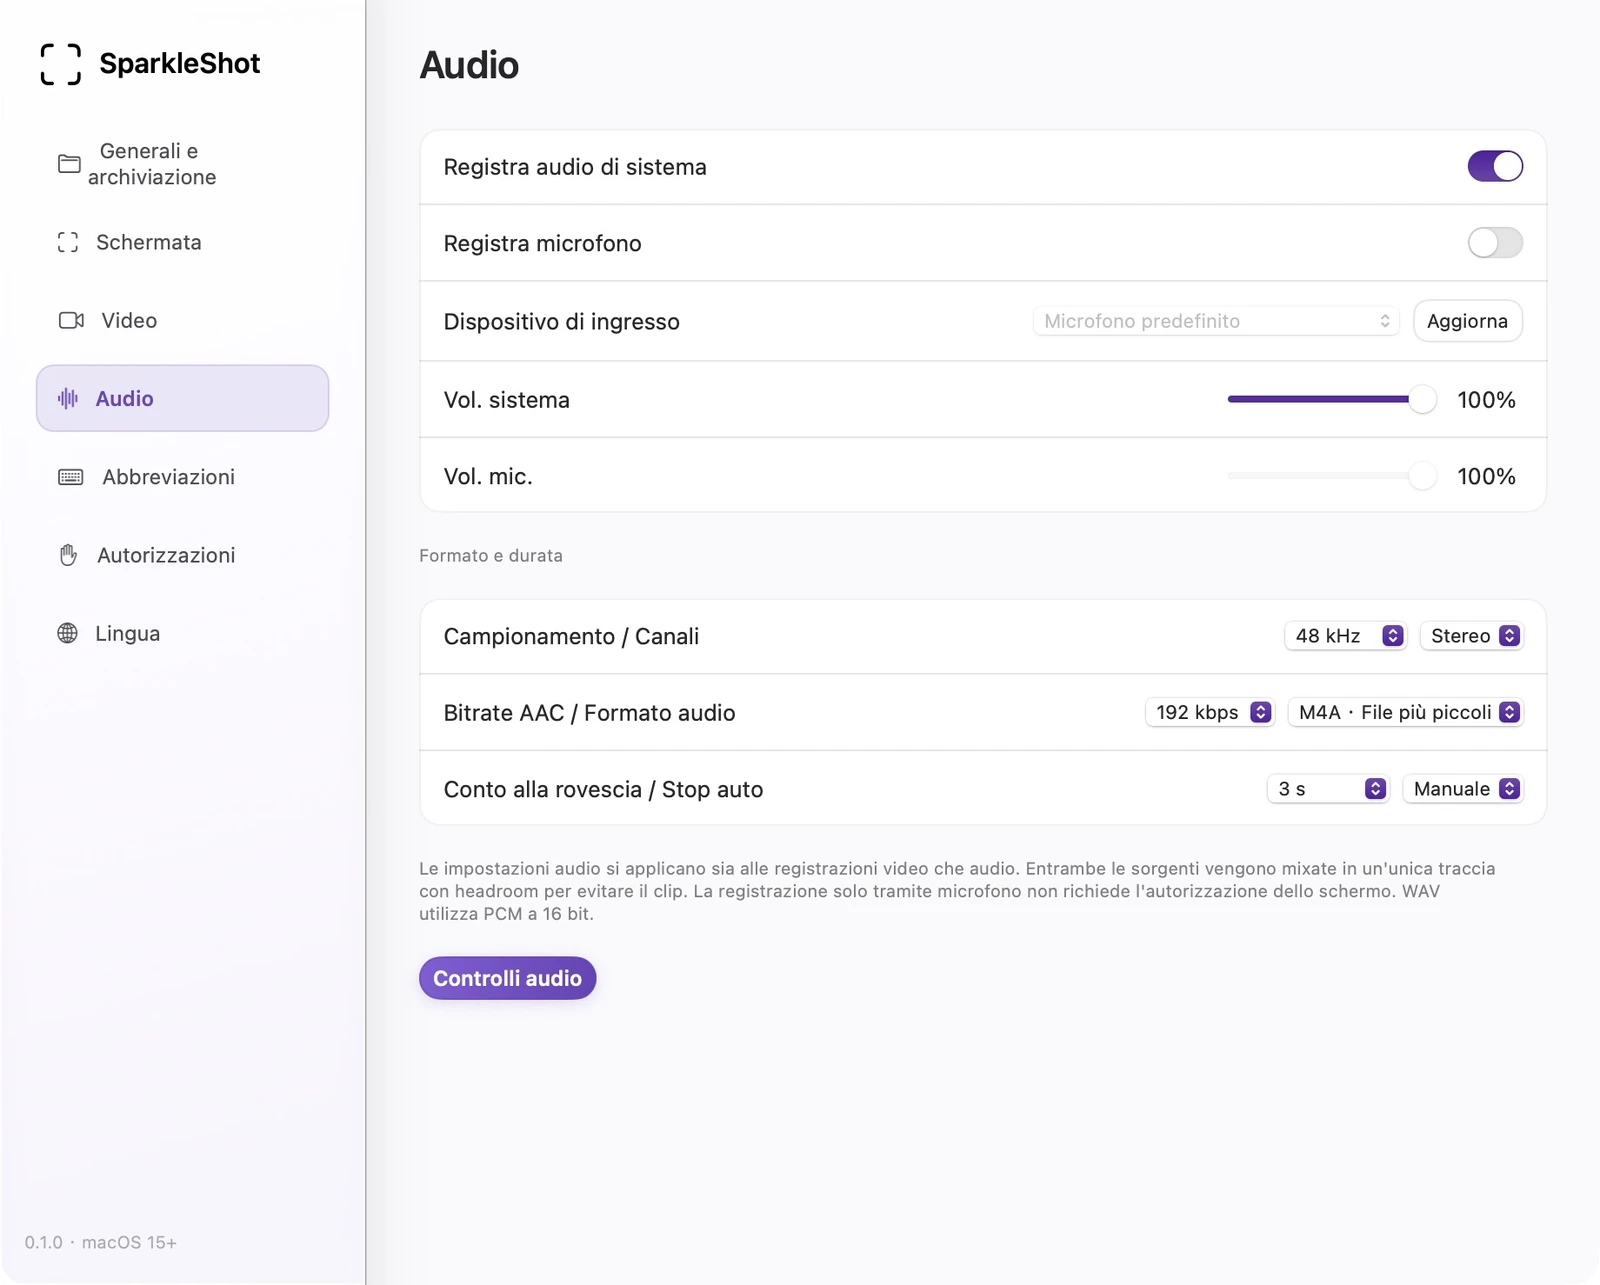Screen dimensions: 1600x1285
Task: Open the Autorizzazioni sidebar item
Action: (x=182, y=555)
